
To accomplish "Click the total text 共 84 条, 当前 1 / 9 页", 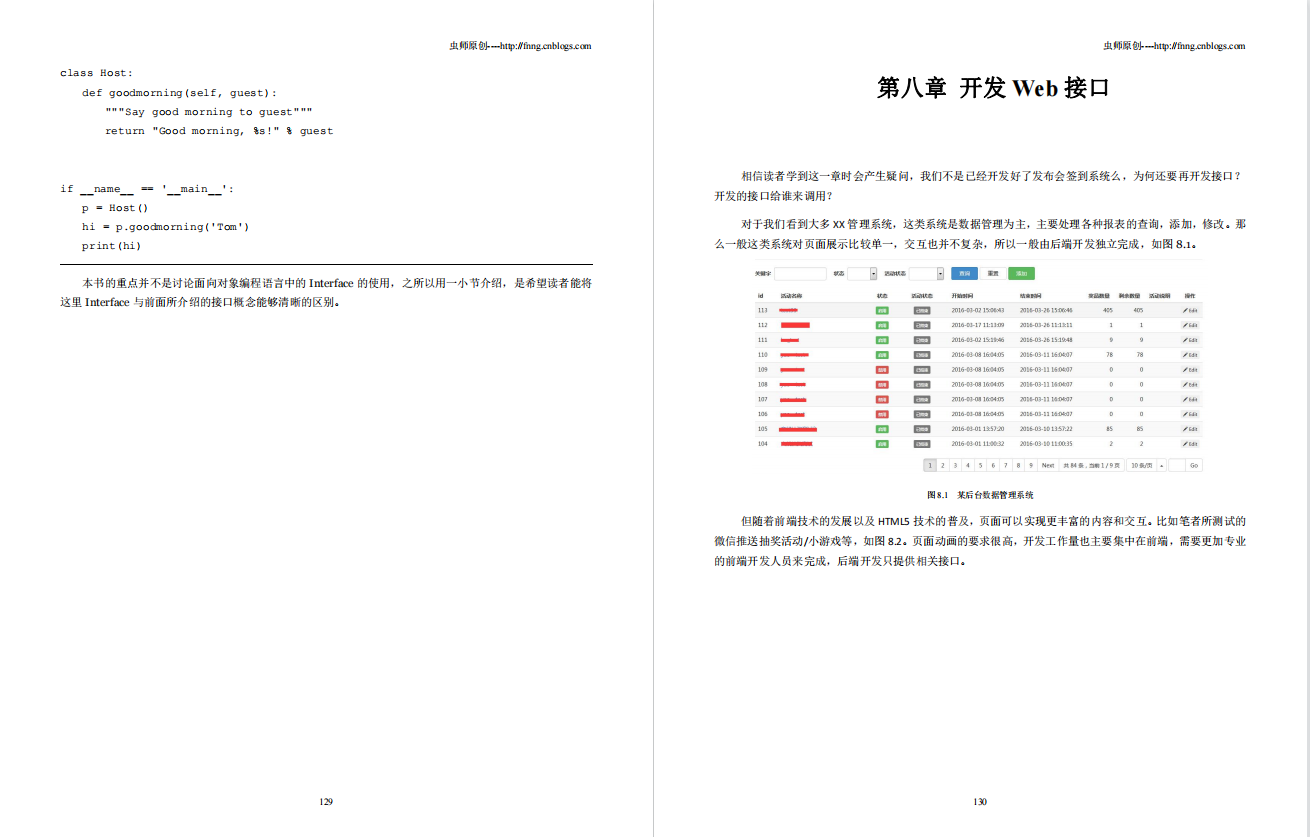I will click(1091, 465).
